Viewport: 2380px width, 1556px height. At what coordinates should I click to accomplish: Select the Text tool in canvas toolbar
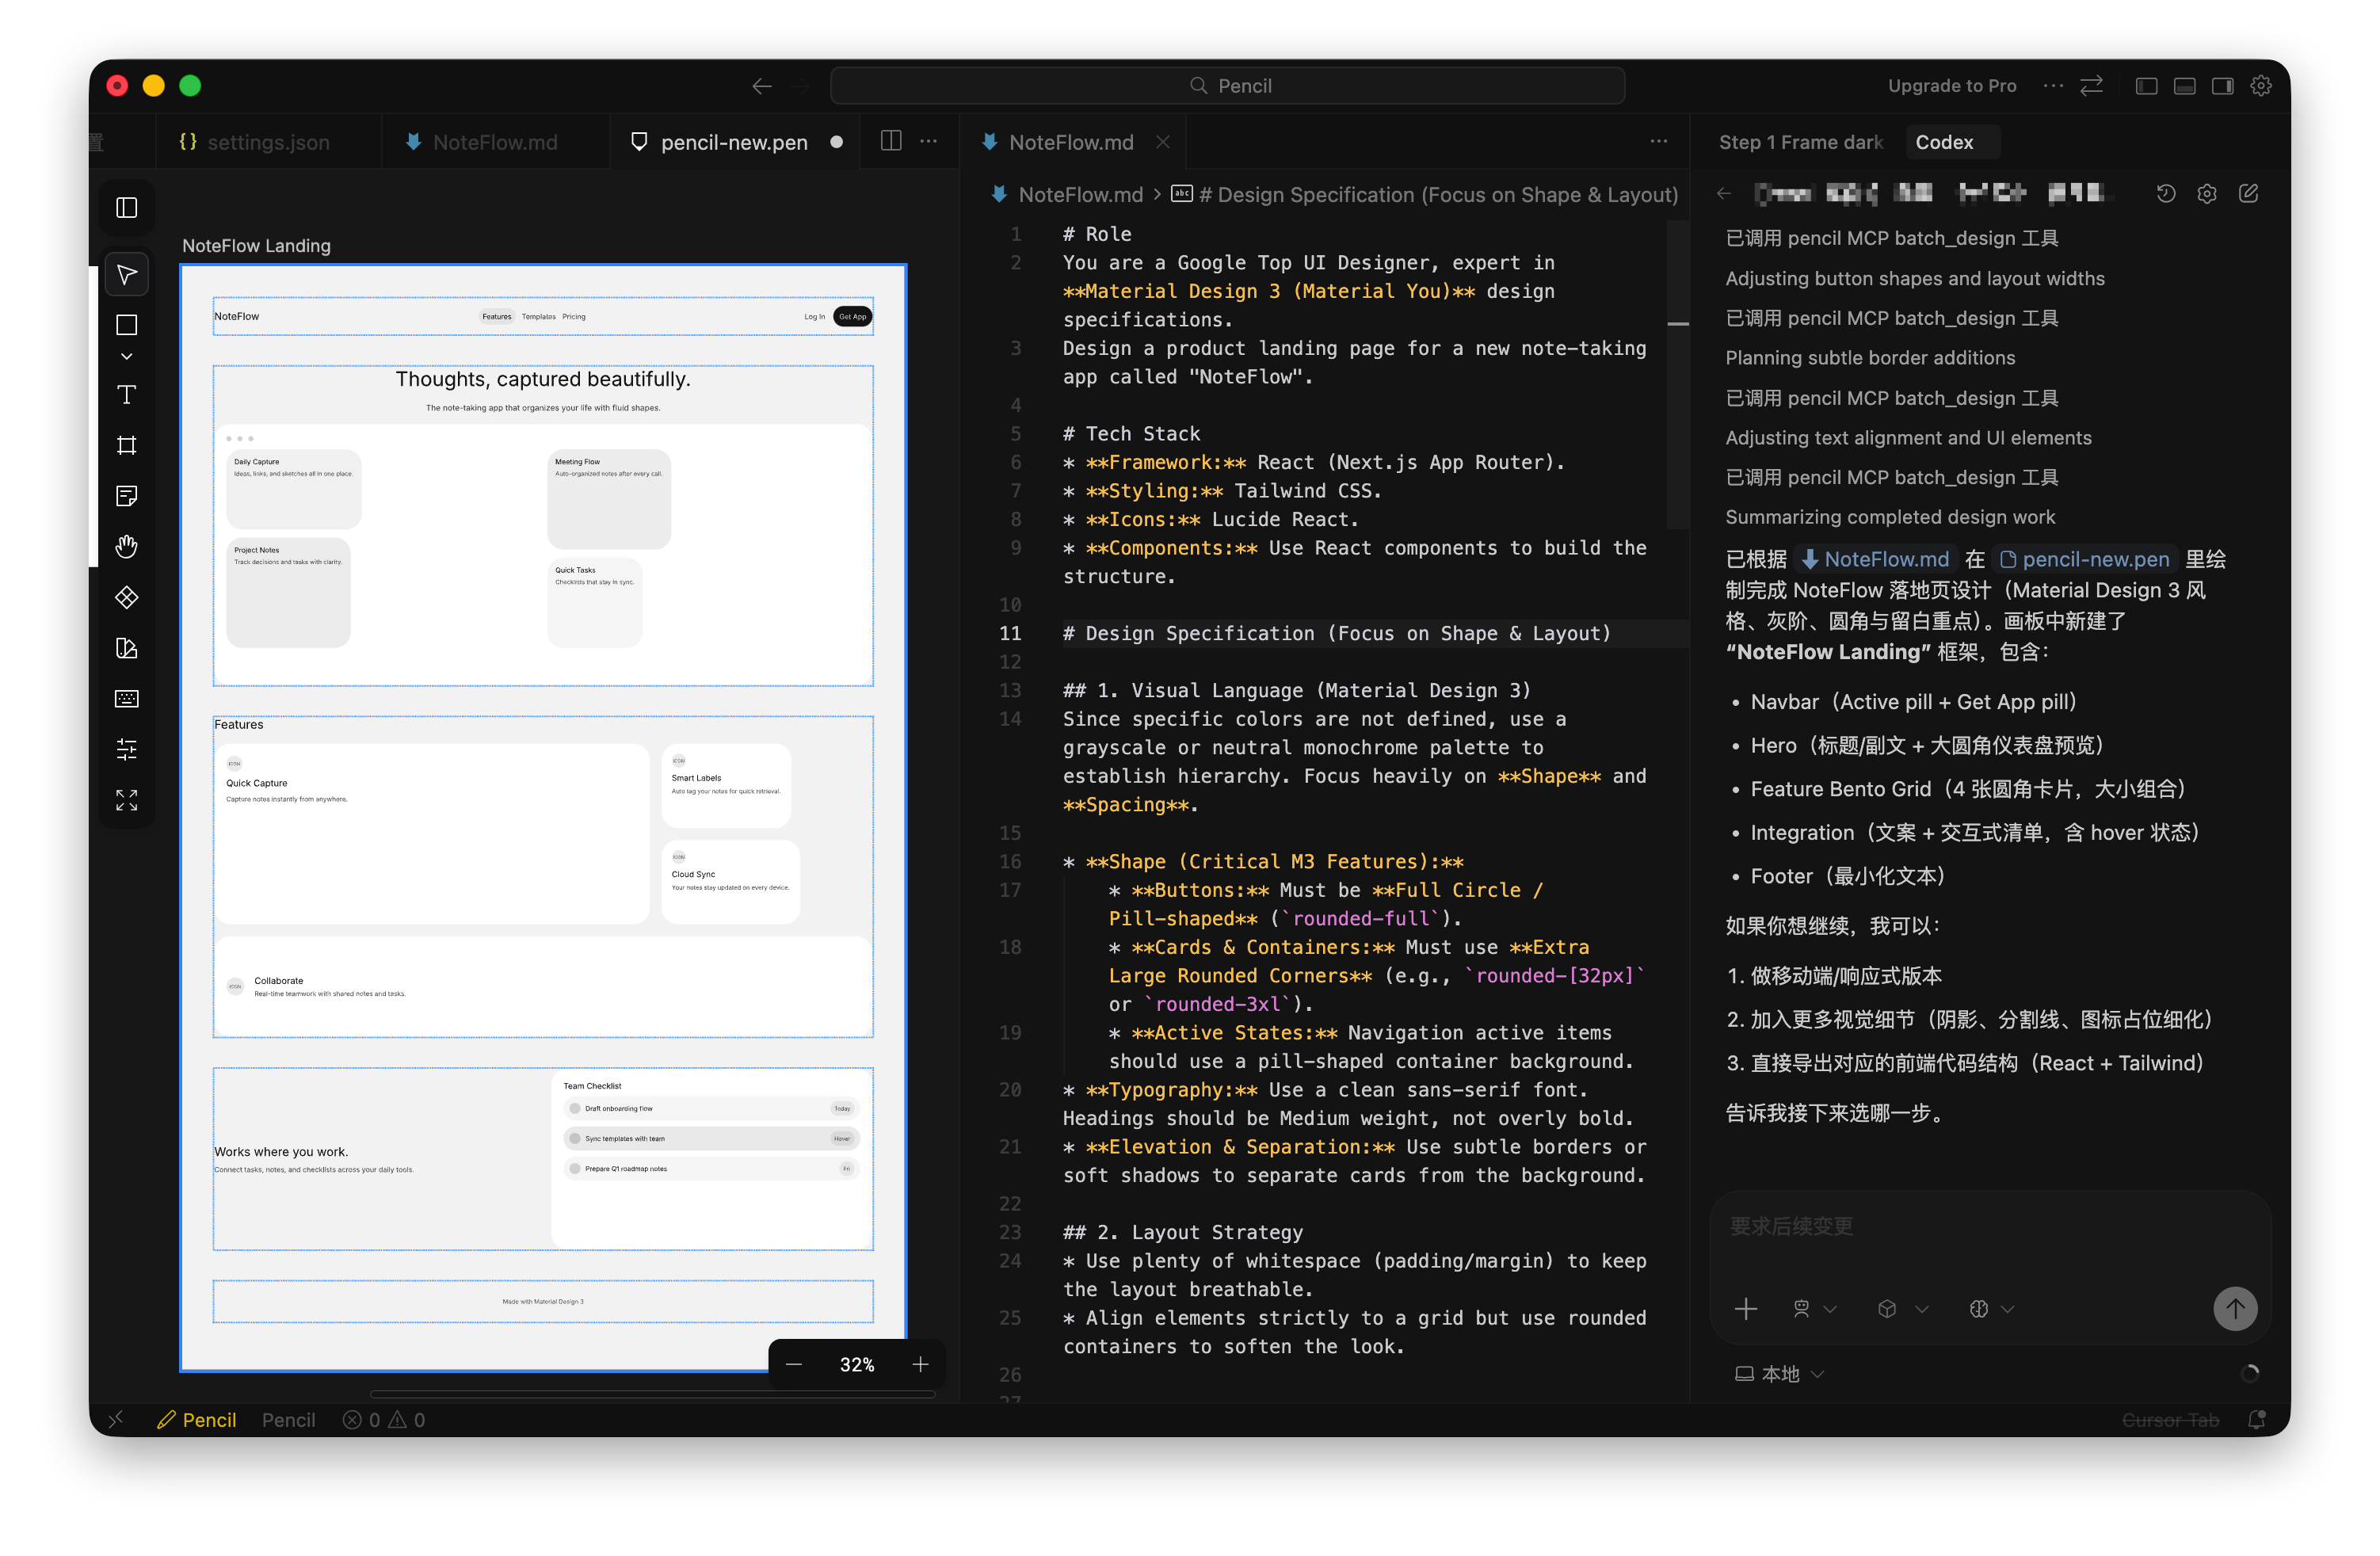[127, 395]
